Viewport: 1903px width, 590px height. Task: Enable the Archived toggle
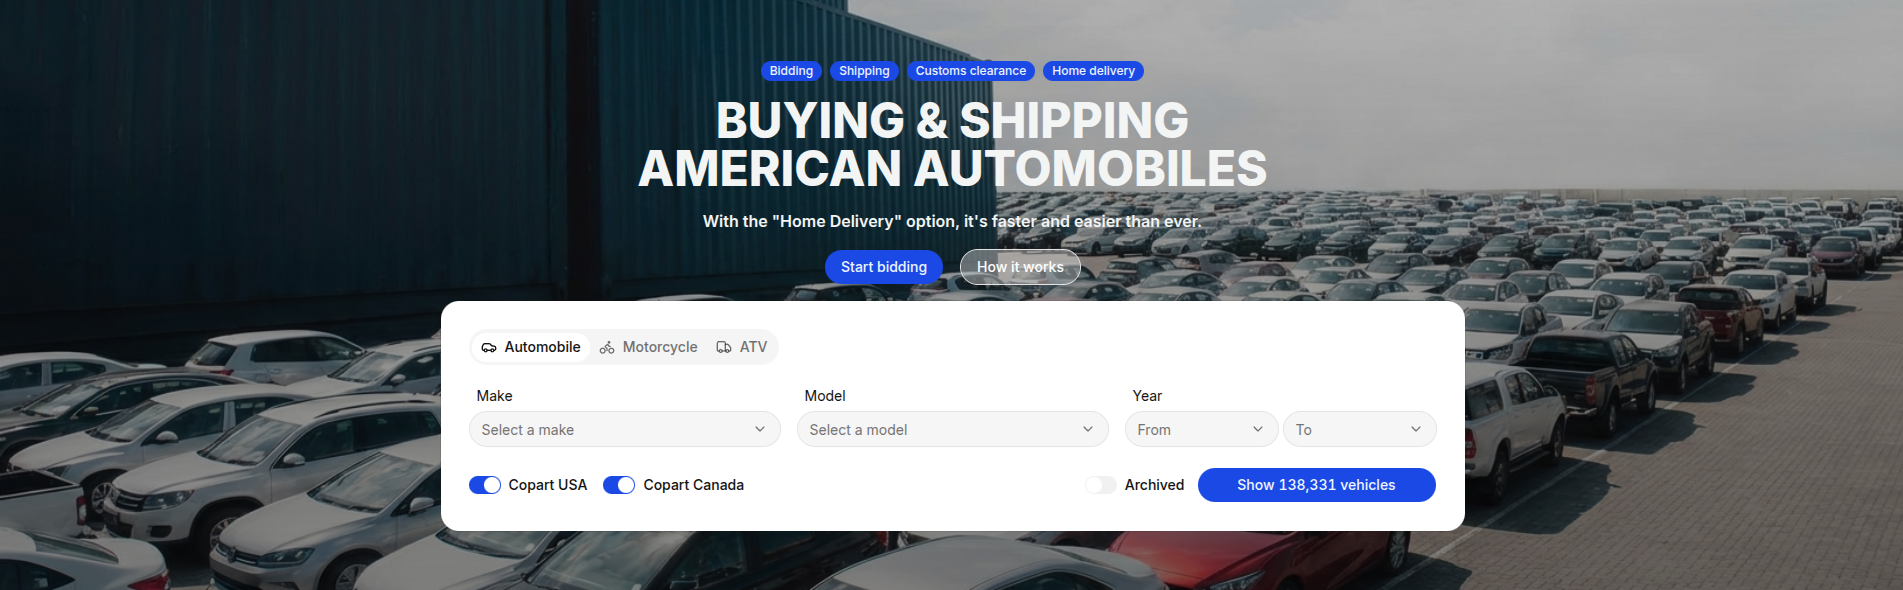pos(1101,485)
